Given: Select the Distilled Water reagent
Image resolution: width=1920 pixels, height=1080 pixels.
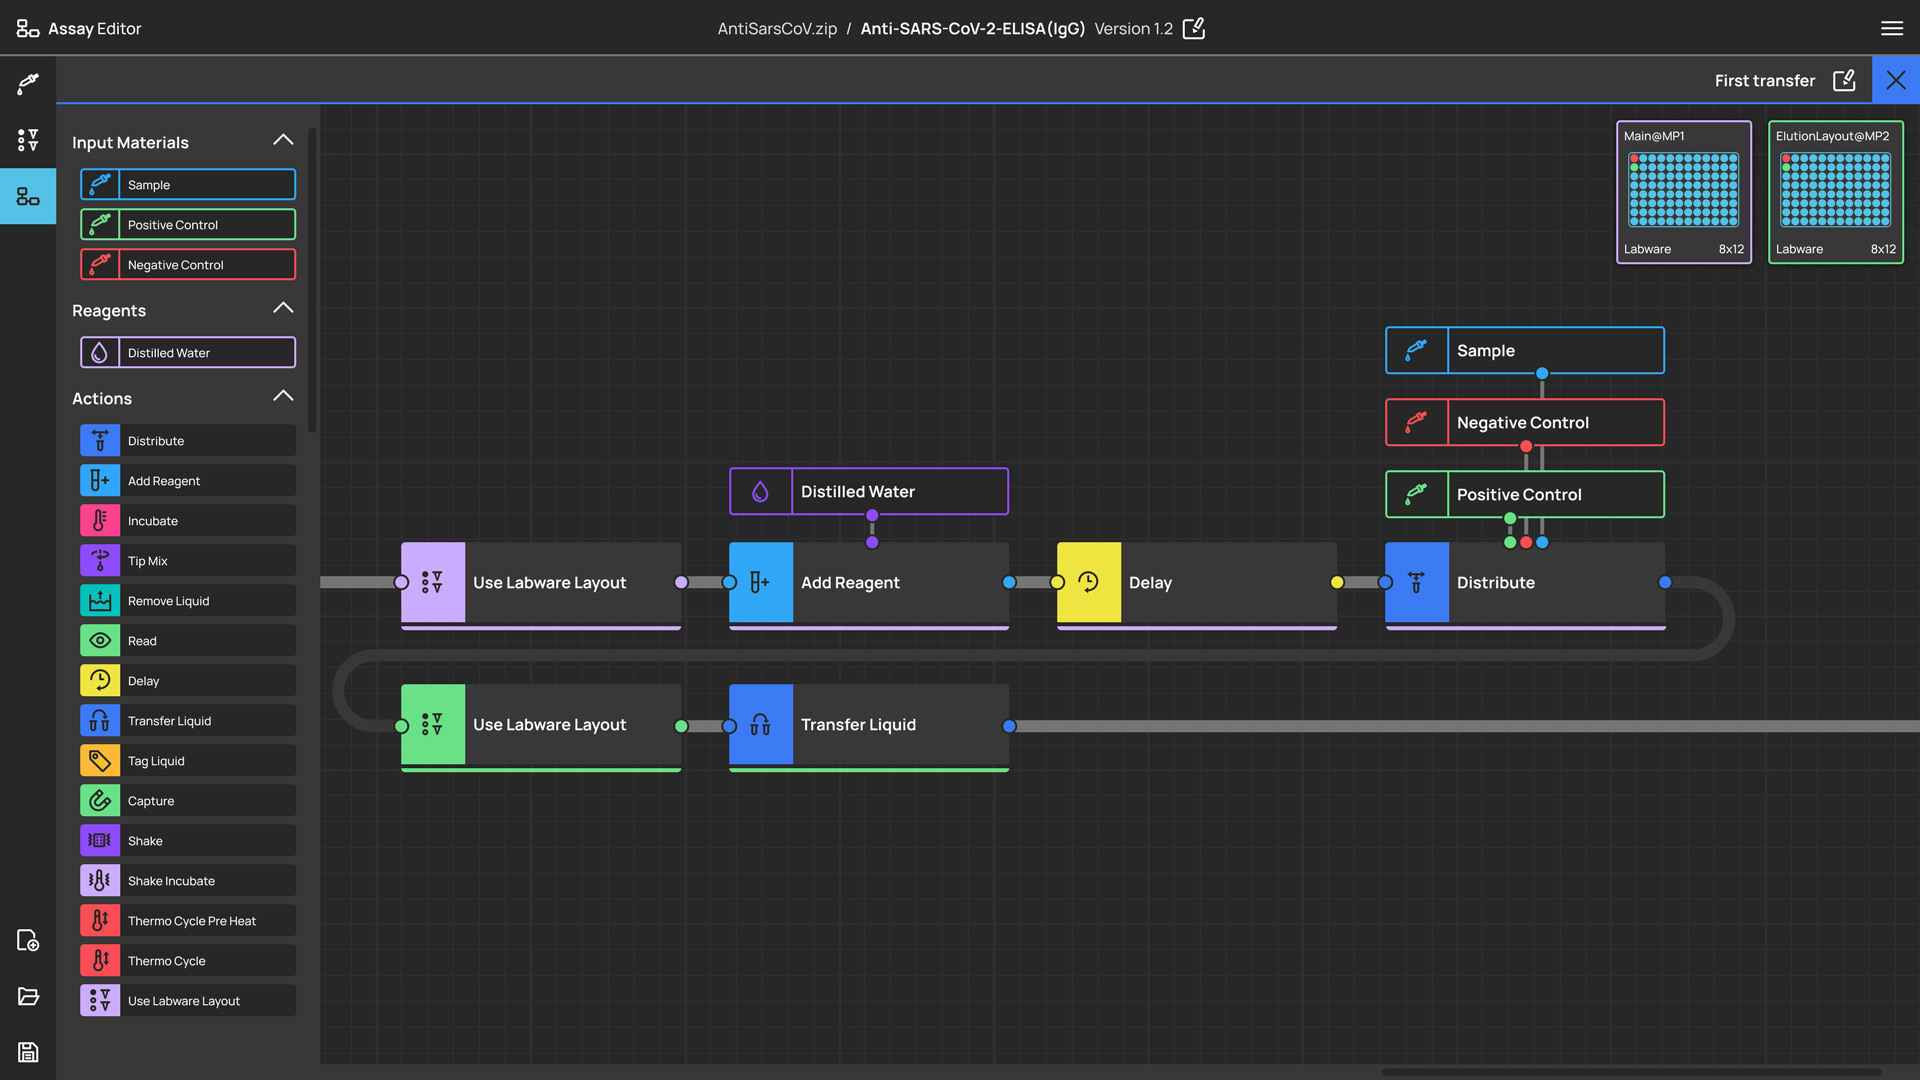Looking at the screenshot, I should [188, 353].
